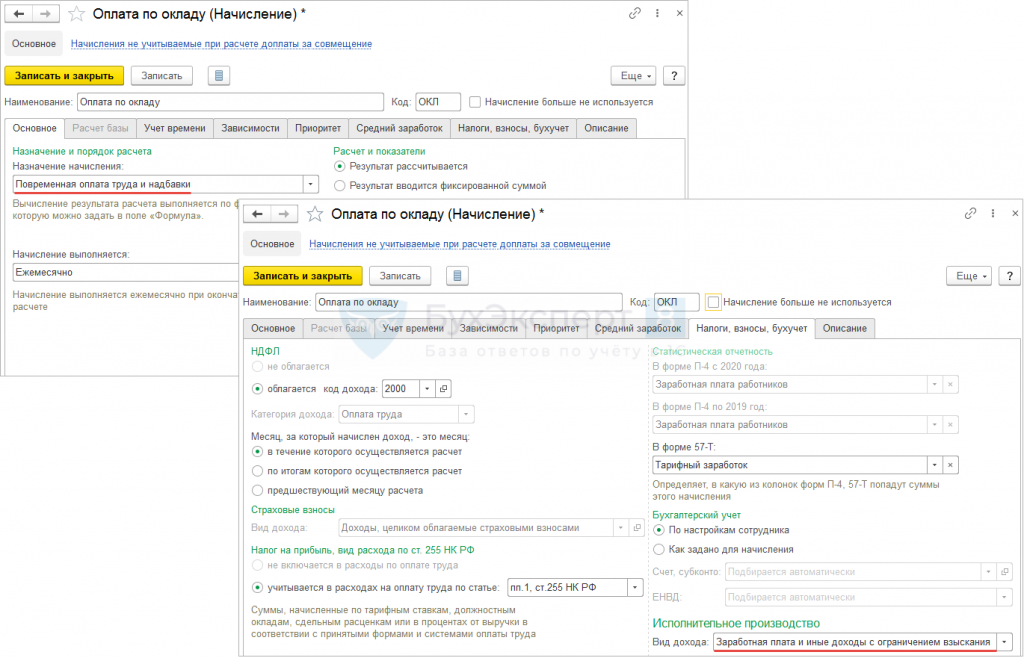Screen dimensions: 1024x658
Task: Open kebab menu in front window
Action: pyautogui.click(x=993, y=213)
